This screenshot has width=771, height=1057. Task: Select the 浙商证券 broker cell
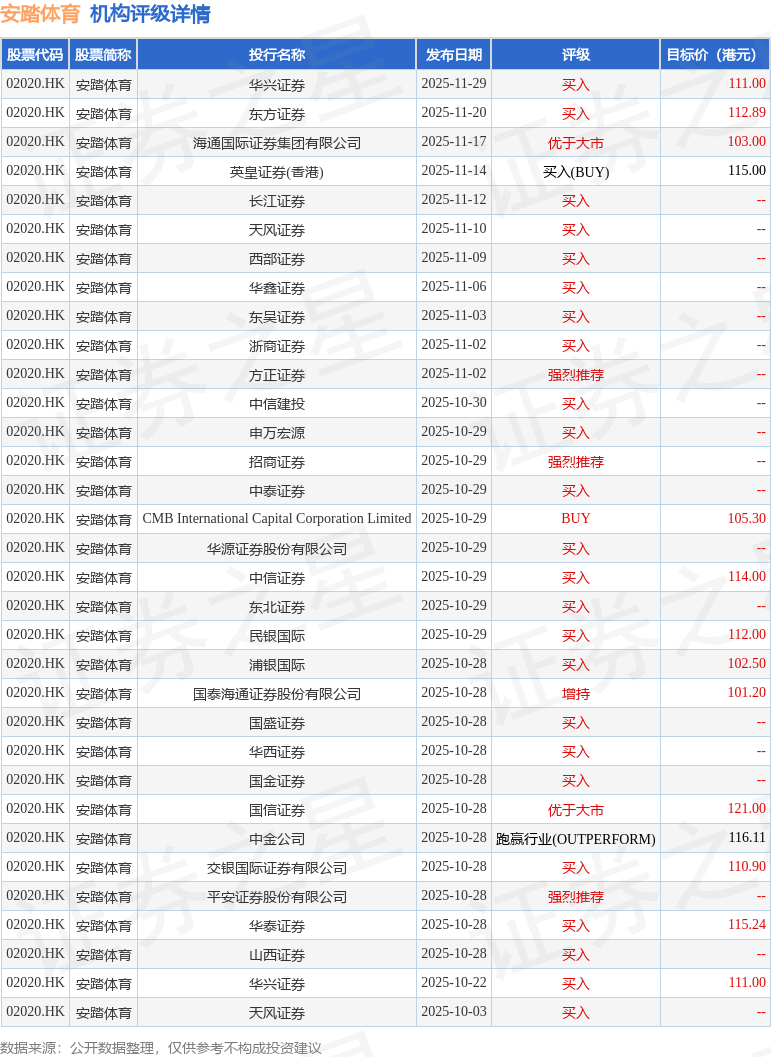pos(277,346)
